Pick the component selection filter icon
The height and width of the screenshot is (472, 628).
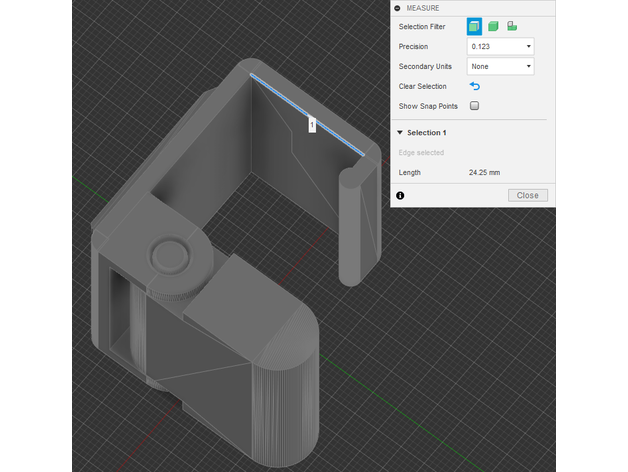[x=511, y=26]
